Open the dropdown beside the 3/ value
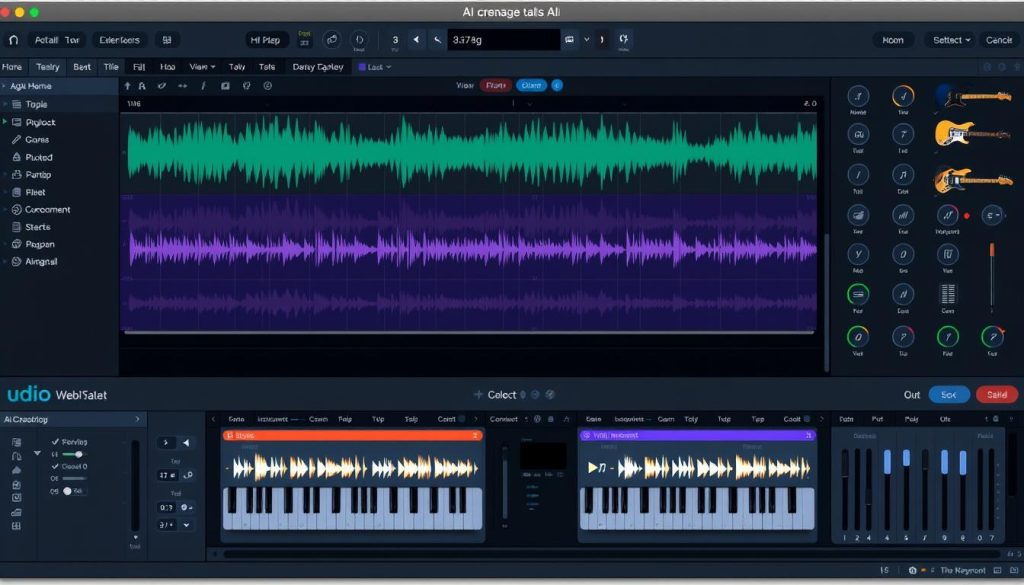This screenshot has height=585, width=1024. pyautogui.click(x=187, y=525)
